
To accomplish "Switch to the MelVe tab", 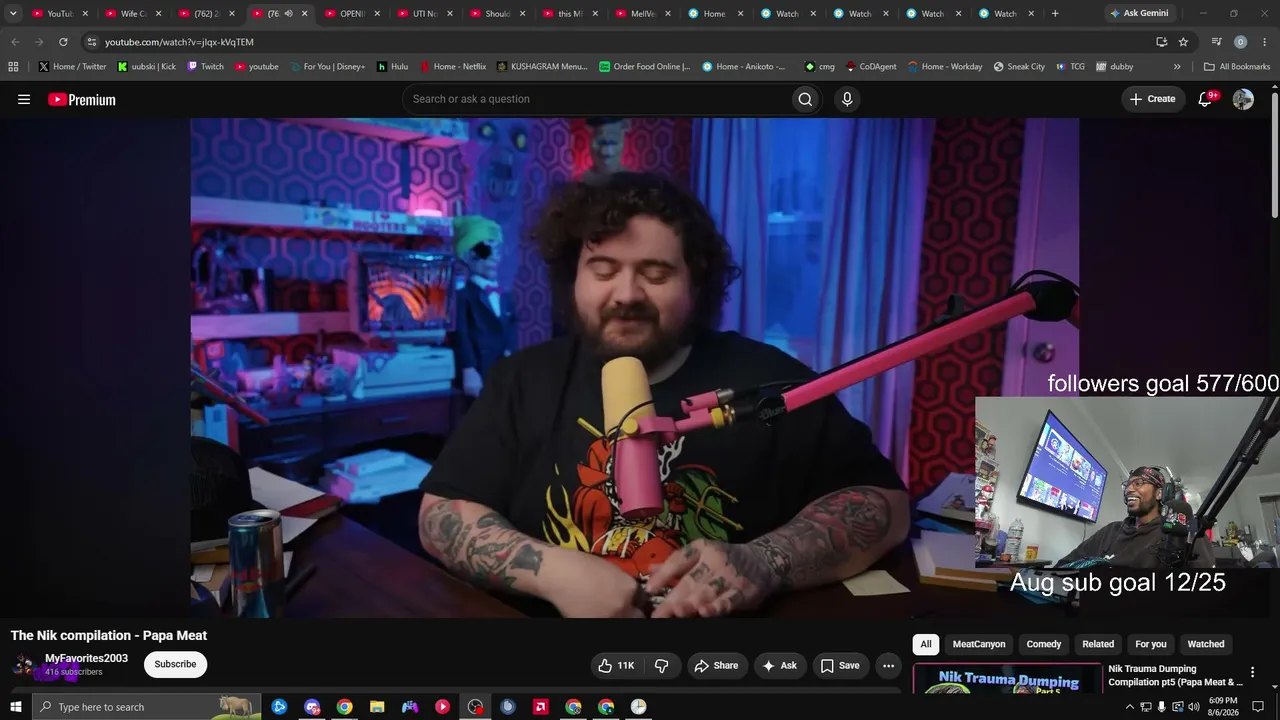I will pos(642,14).
